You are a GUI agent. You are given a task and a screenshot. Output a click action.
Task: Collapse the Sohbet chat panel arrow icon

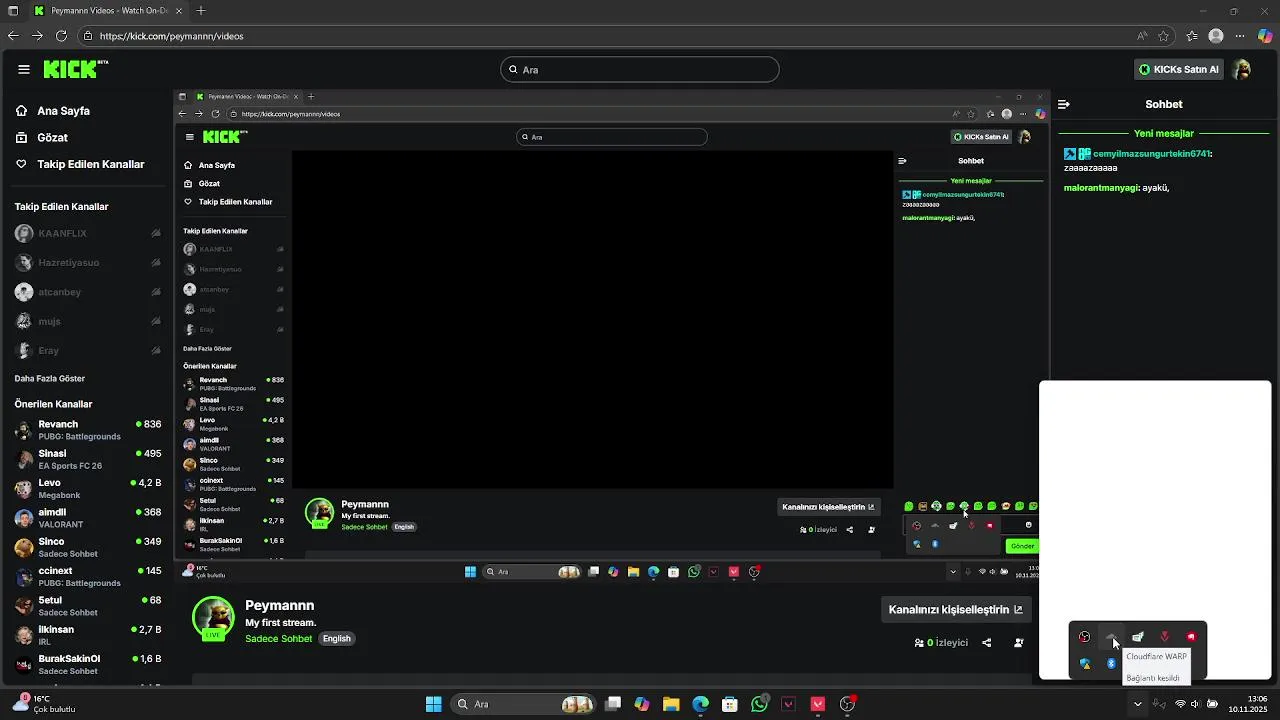coord(1064,104)
